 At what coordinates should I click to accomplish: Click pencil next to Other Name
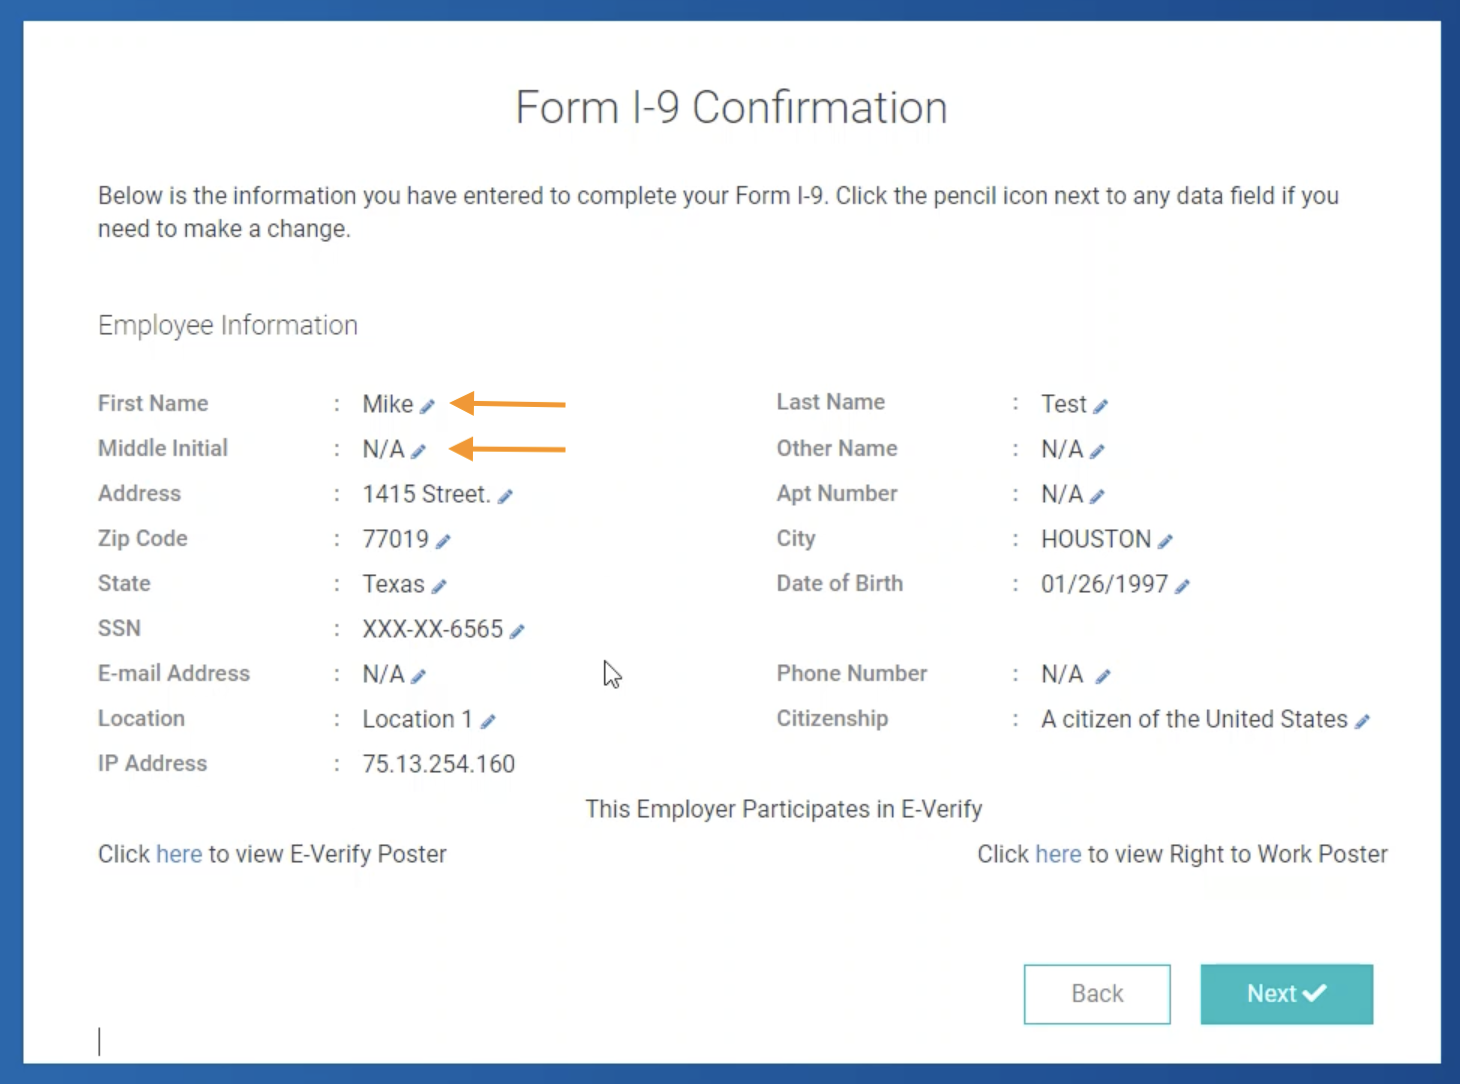[x=1097, y=451]
